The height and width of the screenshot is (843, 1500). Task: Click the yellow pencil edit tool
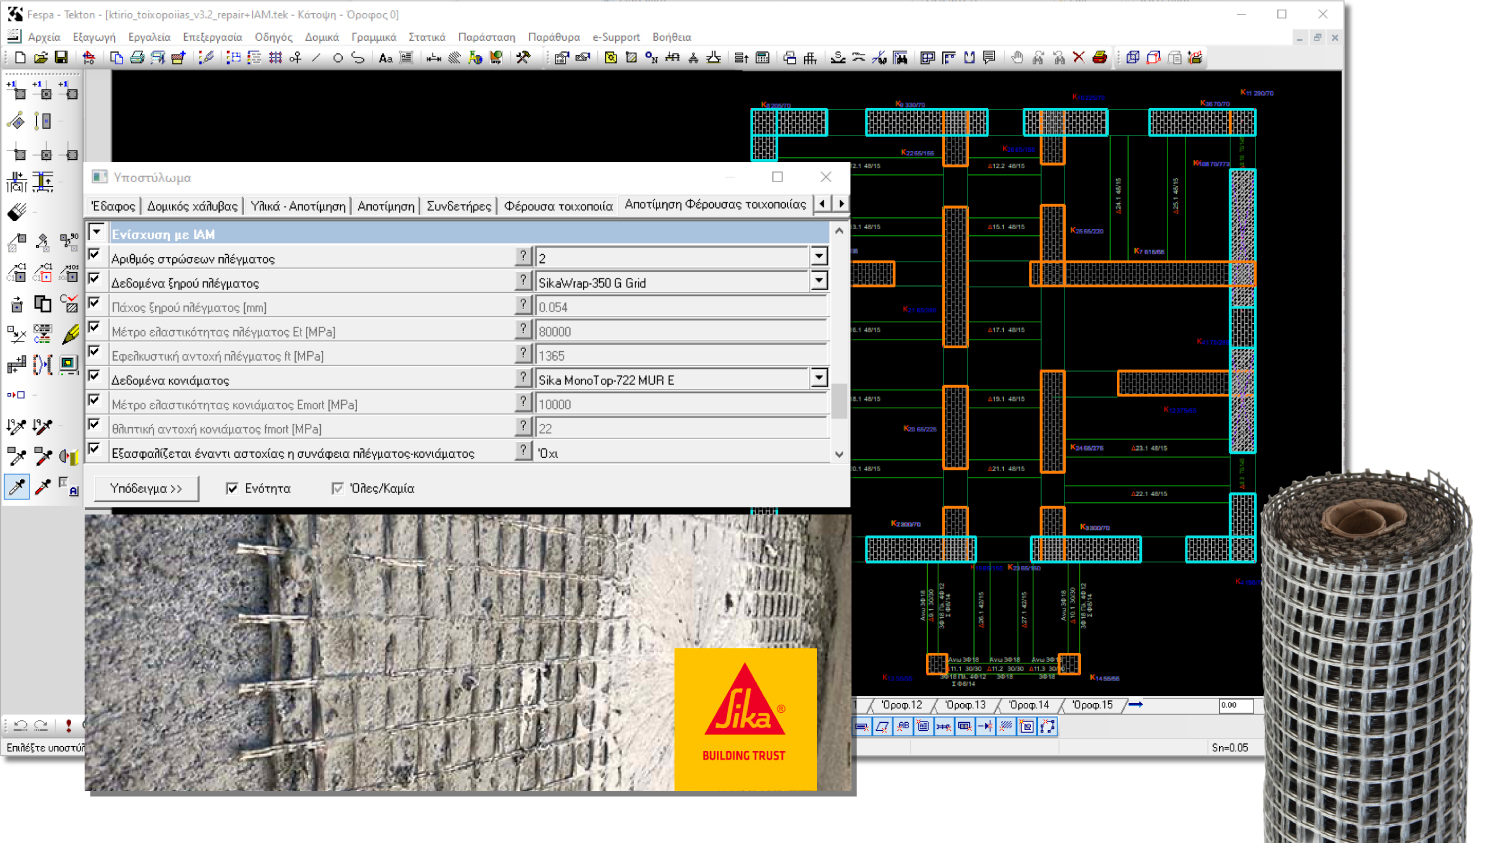[70, 334]
